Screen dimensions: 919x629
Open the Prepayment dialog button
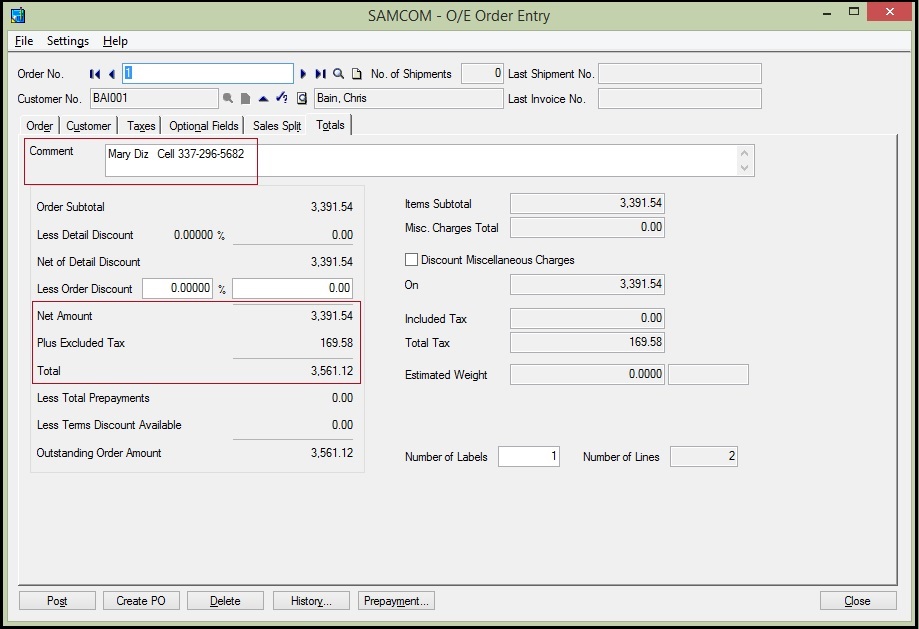(x=396, y=601)
